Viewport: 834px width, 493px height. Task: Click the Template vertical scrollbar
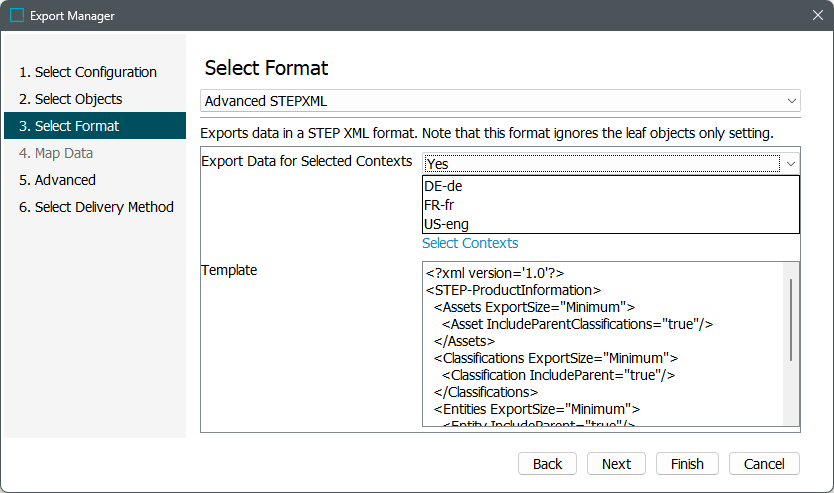[791, 320]
